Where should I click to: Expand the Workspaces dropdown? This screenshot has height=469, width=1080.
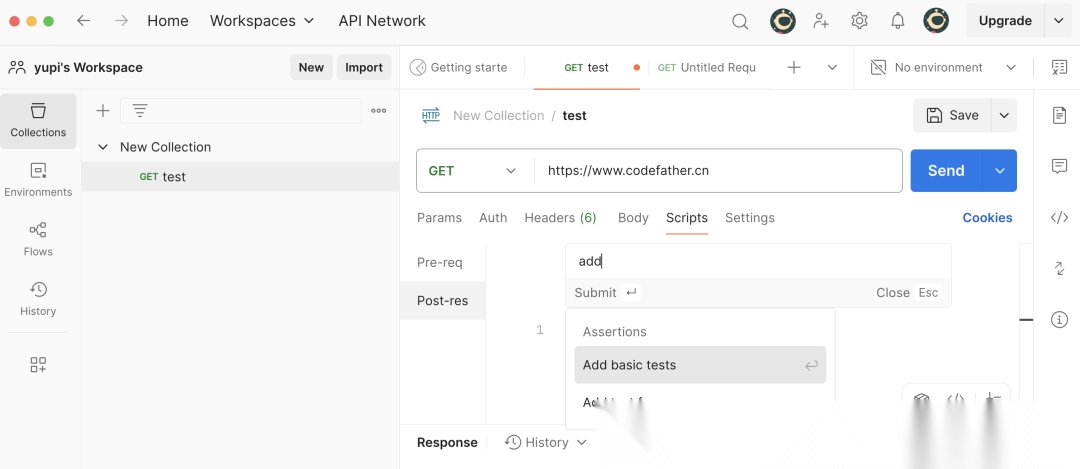click(262, 21)
